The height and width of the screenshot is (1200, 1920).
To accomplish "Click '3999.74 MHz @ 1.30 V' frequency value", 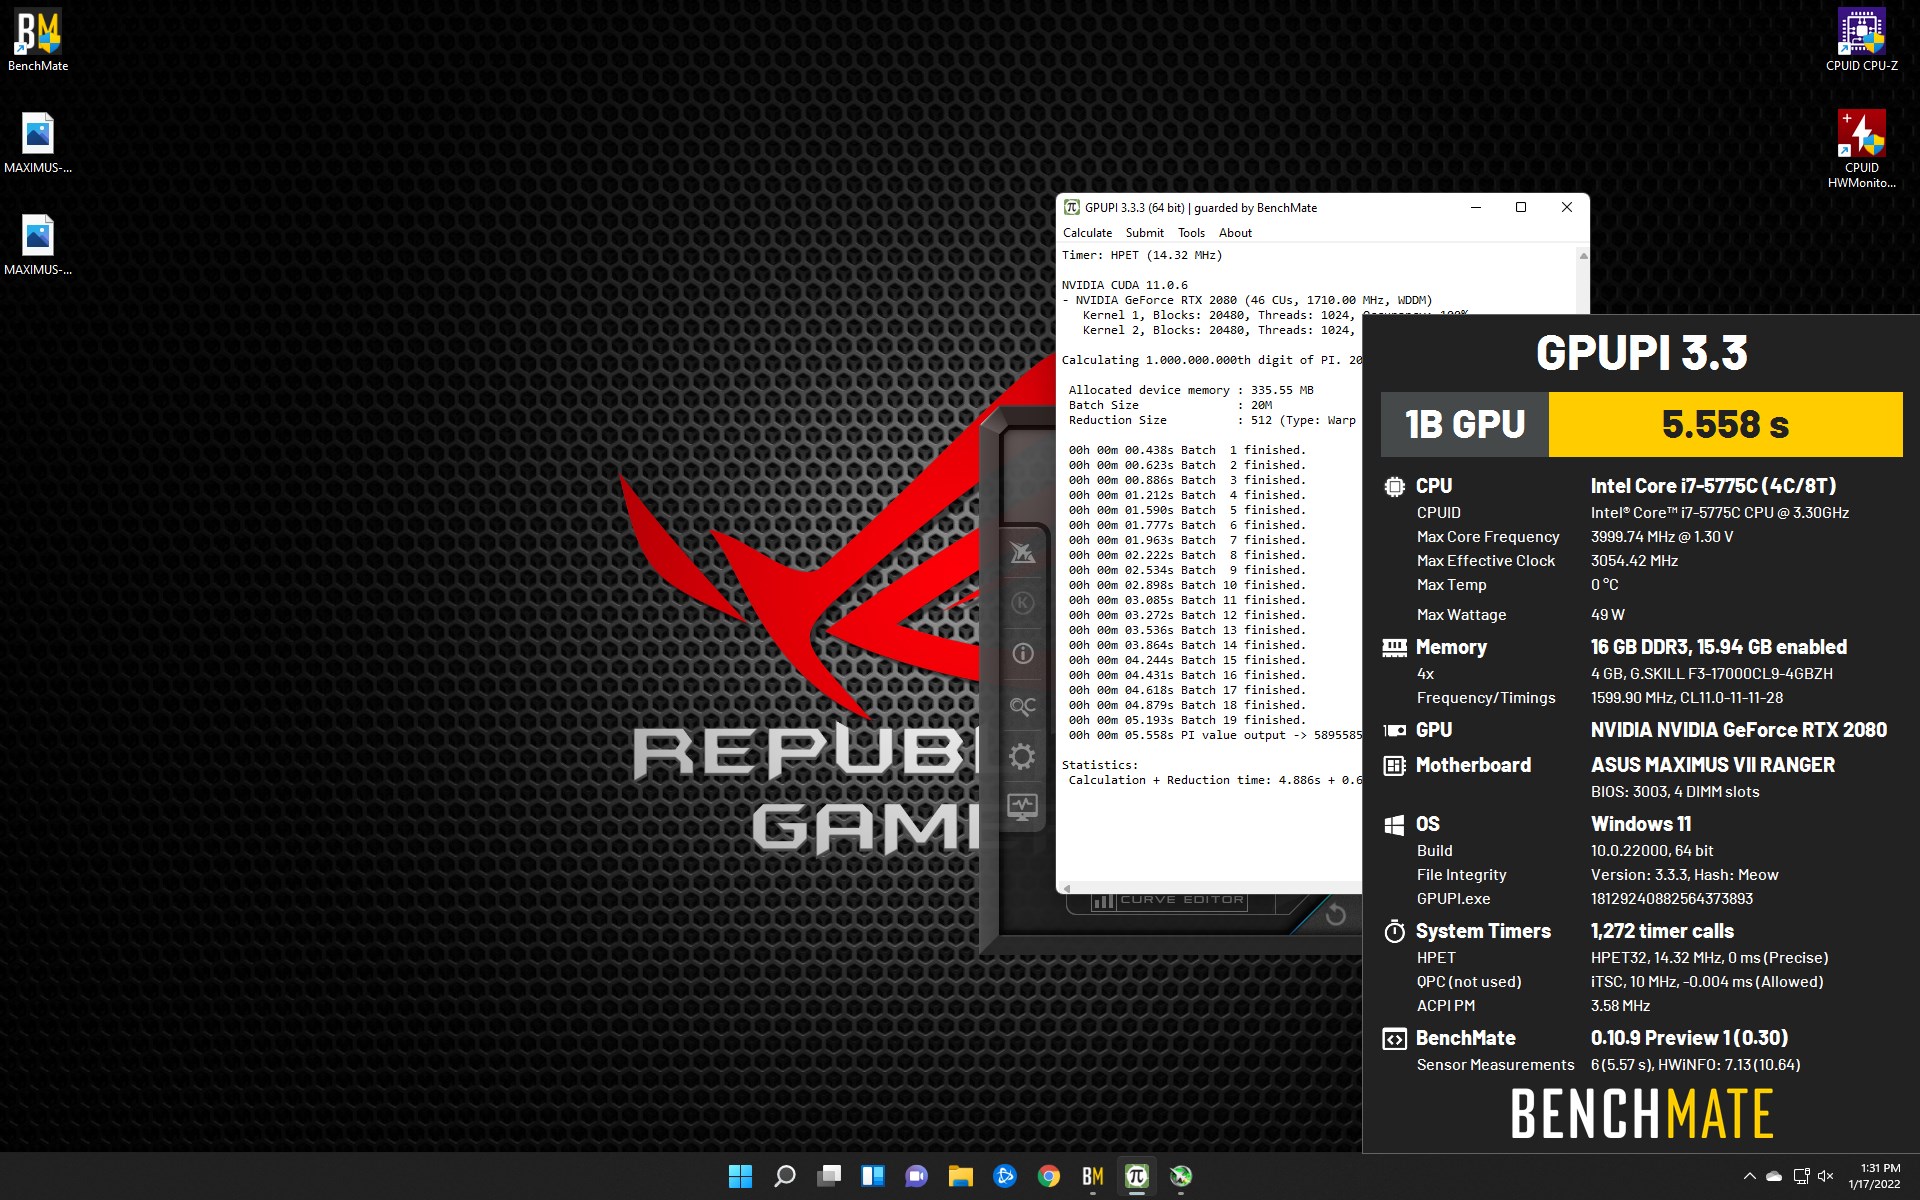I will [x=1662, y=537].
